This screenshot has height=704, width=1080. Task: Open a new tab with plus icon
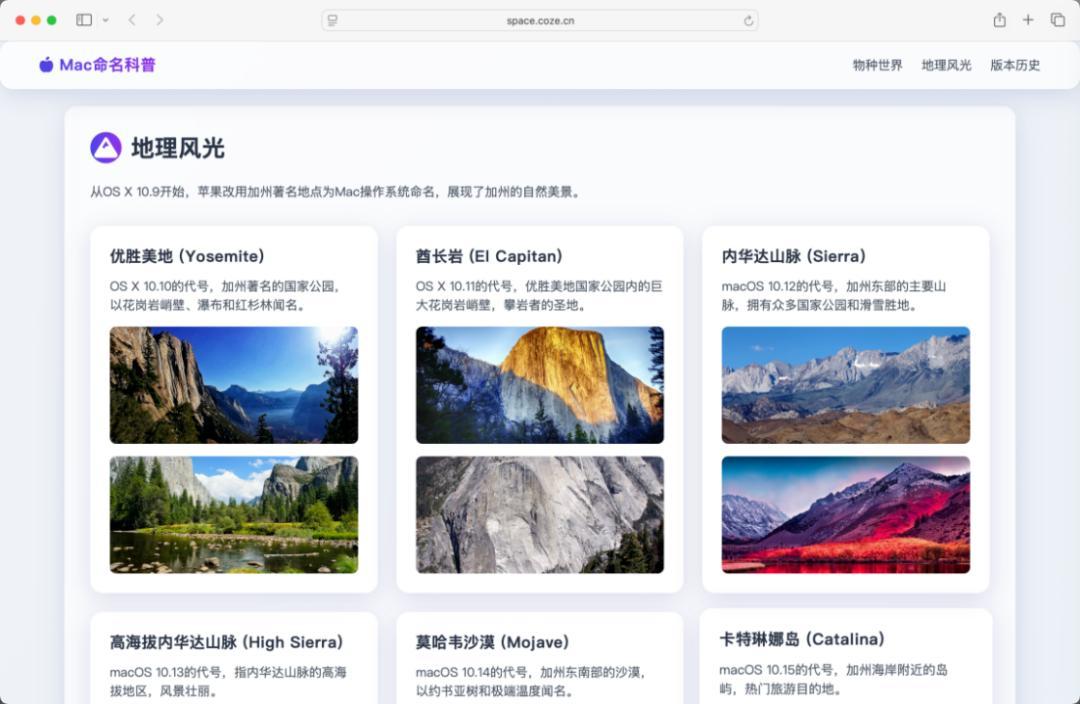(1028, 20)
